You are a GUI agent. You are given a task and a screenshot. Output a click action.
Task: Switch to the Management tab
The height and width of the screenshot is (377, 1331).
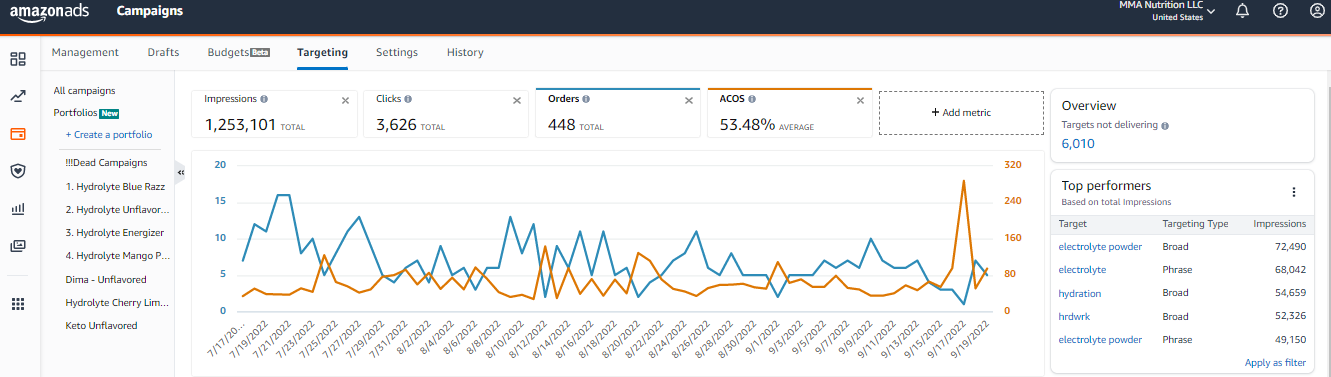[x=85, y=52]
